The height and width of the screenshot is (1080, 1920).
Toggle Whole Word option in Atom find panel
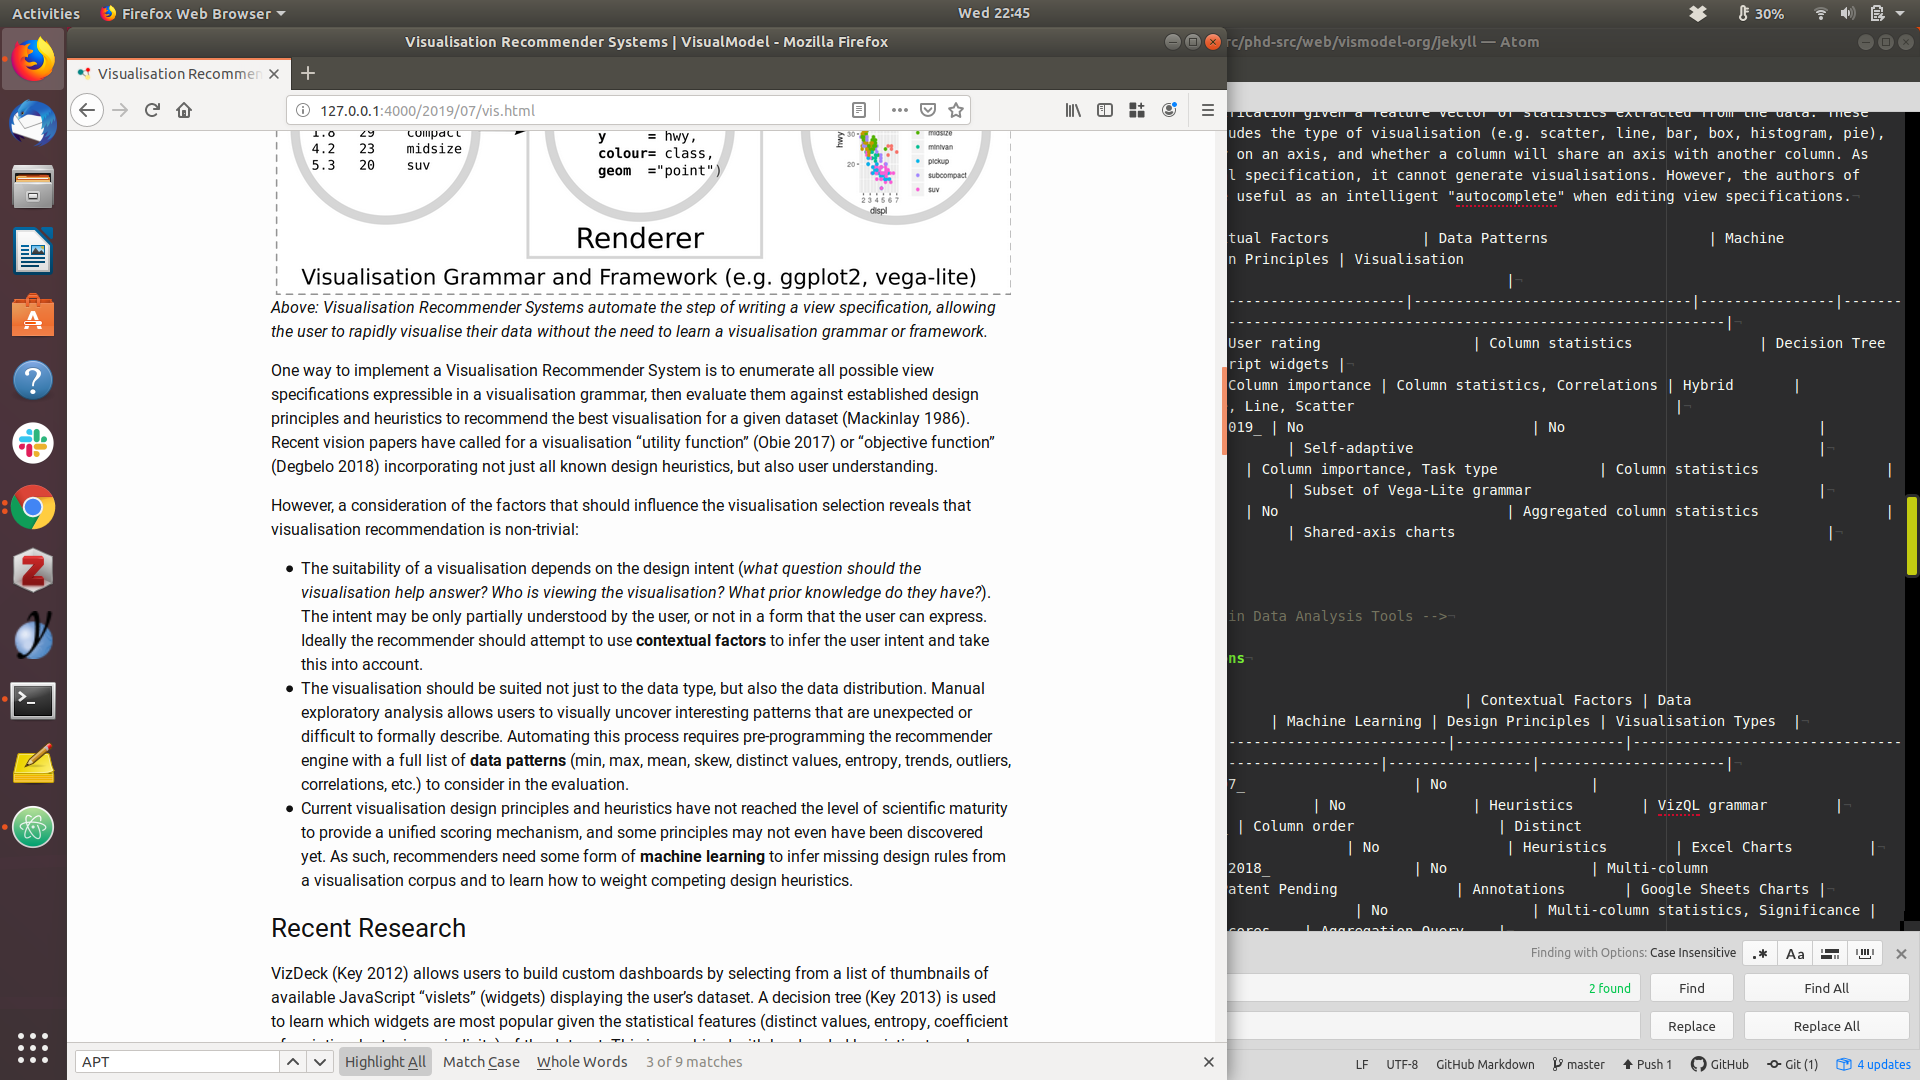[1864, 954]
